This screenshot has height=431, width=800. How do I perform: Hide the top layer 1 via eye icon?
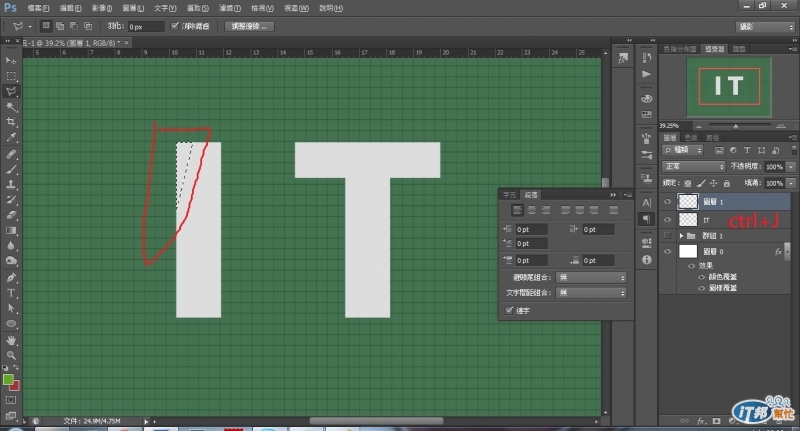pos(667,202)
